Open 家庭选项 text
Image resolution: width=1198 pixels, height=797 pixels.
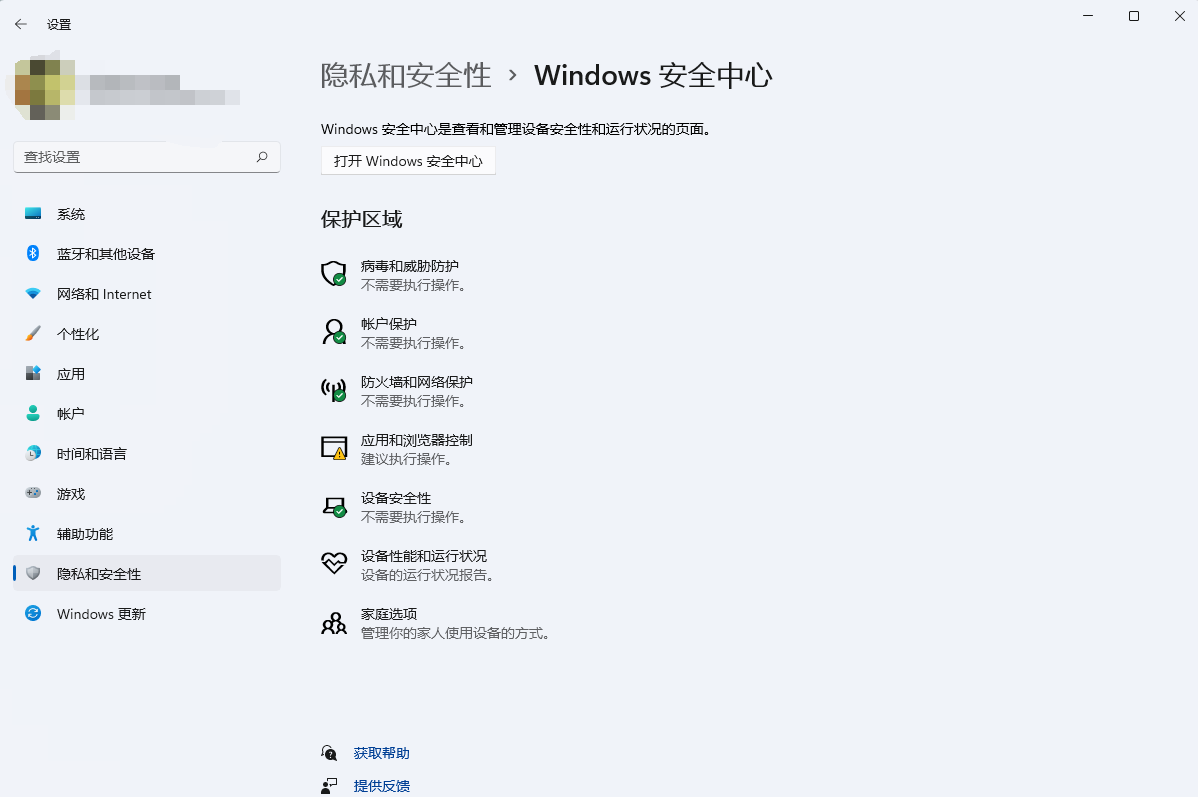(389, 614)
